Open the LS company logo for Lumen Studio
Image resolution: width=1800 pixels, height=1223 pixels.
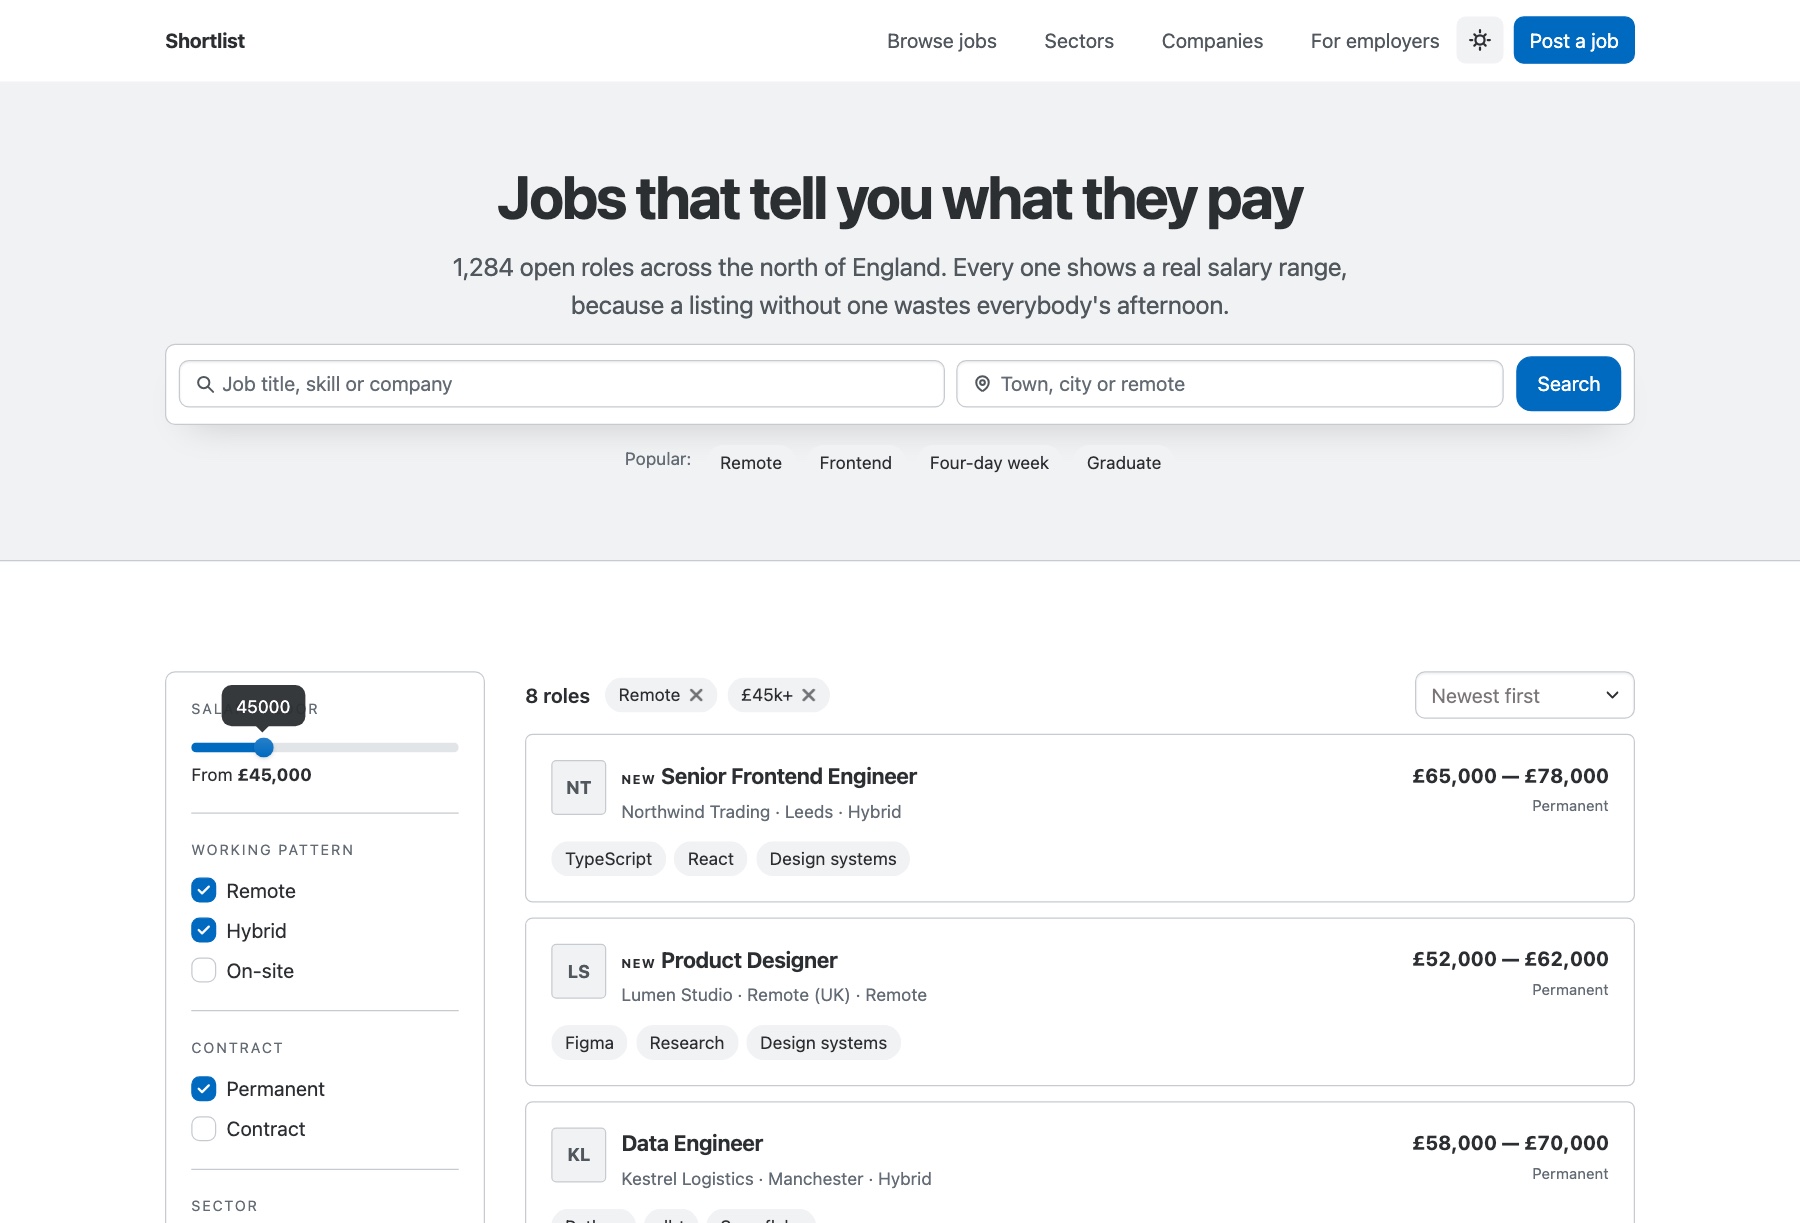tap(579, 972)
